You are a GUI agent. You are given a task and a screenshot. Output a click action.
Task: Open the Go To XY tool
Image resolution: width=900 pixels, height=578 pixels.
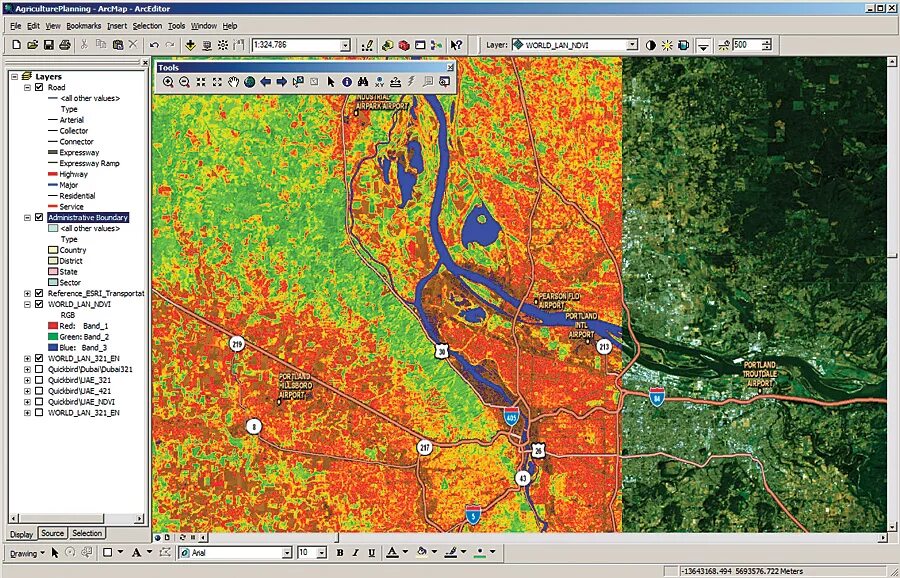(379, 82)
